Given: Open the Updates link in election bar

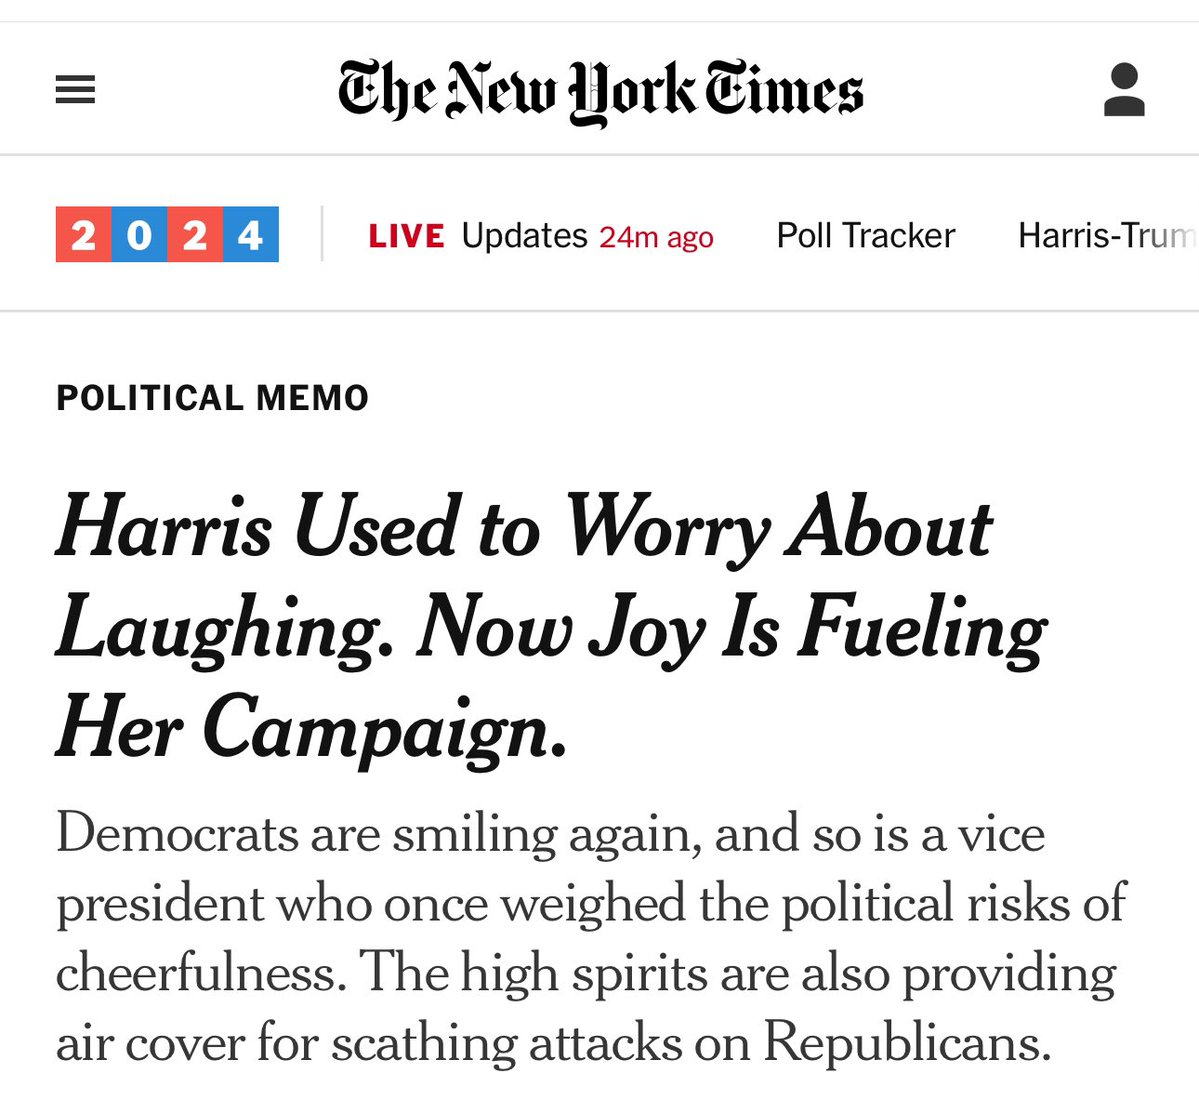Looking at the screenshot, I should tap(524, 236).
